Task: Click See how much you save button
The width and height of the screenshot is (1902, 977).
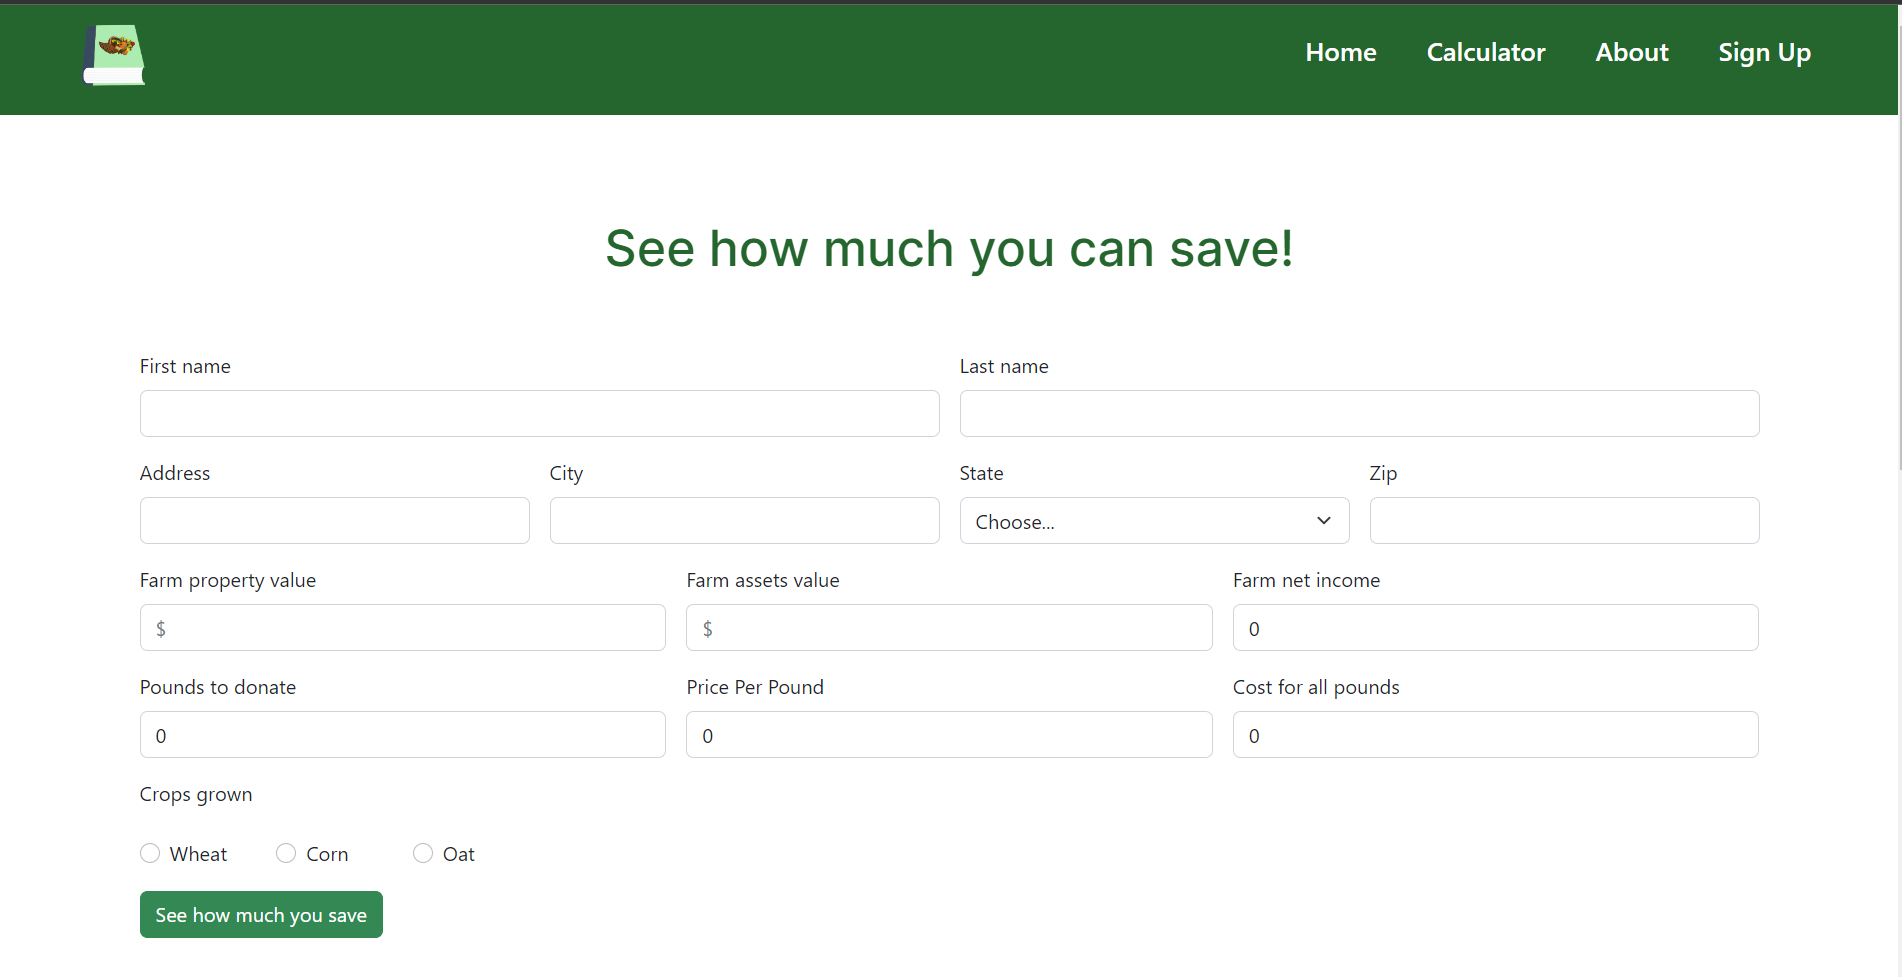Action: pyautogui.click(x=261, y=914)
